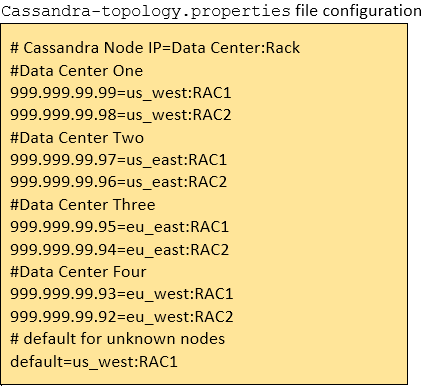Select the '#Data Center Three' comment line

point(83,205)
